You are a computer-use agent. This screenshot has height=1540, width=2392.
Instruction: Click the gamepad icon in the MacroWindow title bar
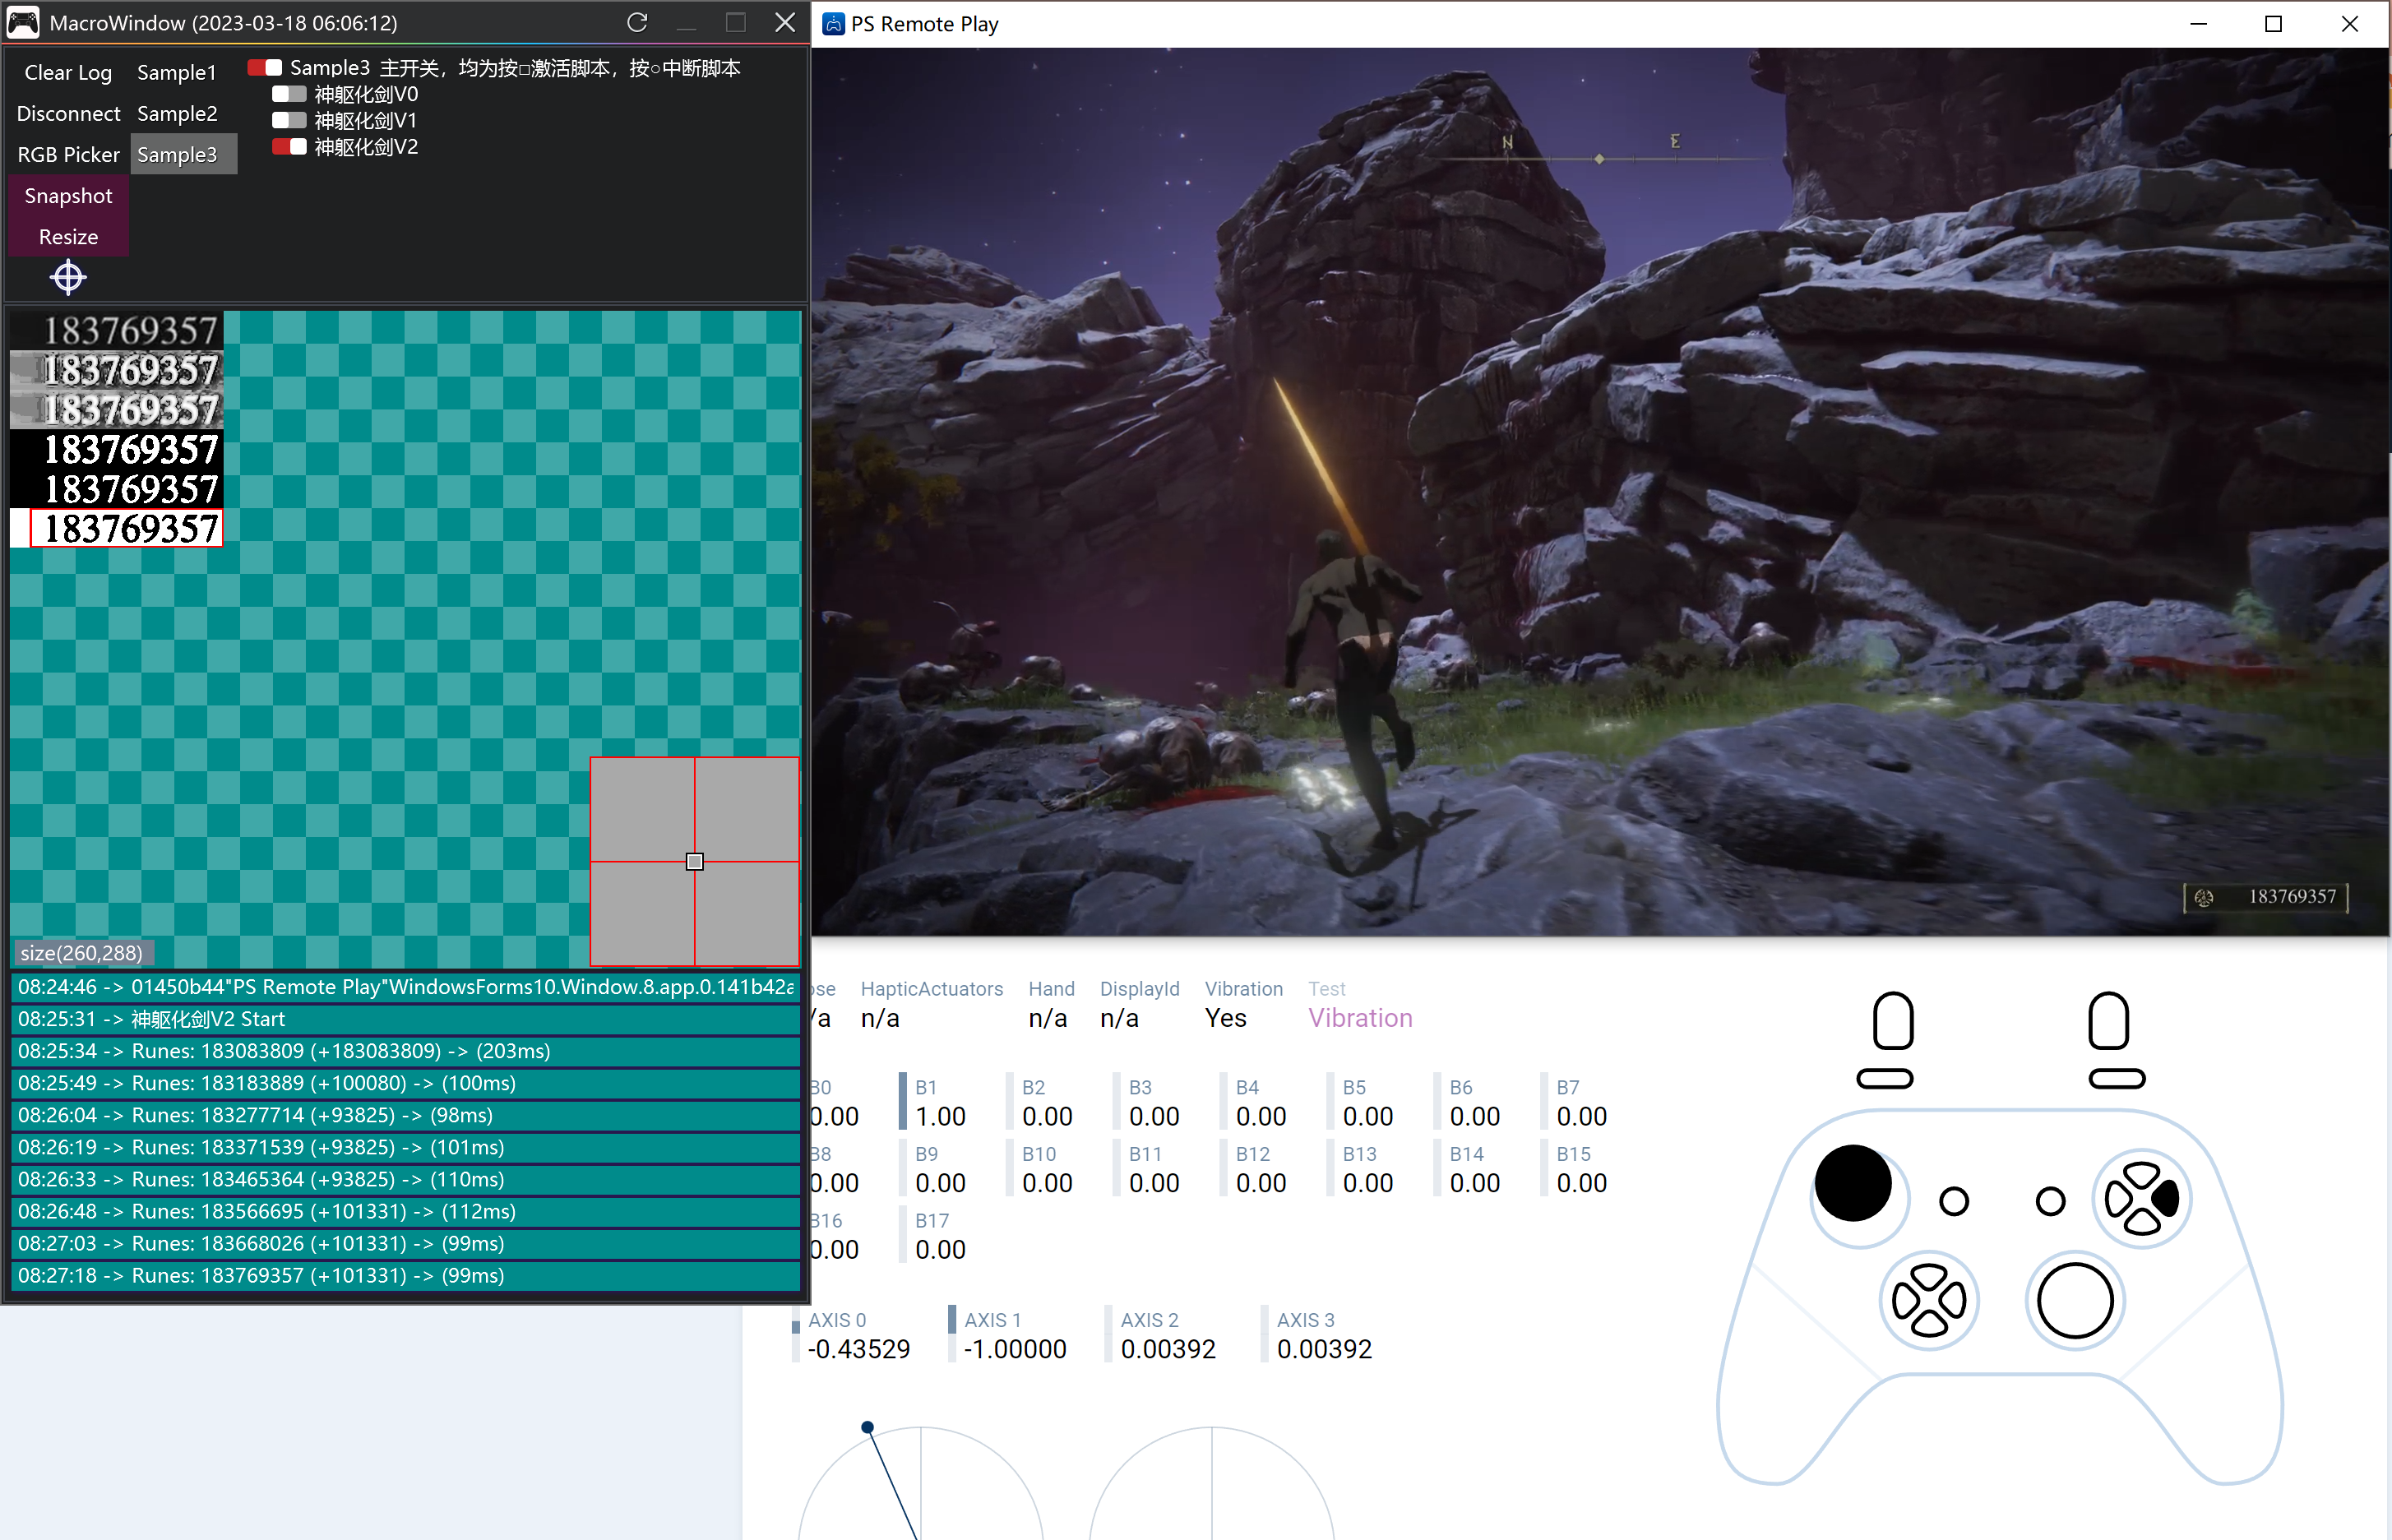[x=23, y=22]
